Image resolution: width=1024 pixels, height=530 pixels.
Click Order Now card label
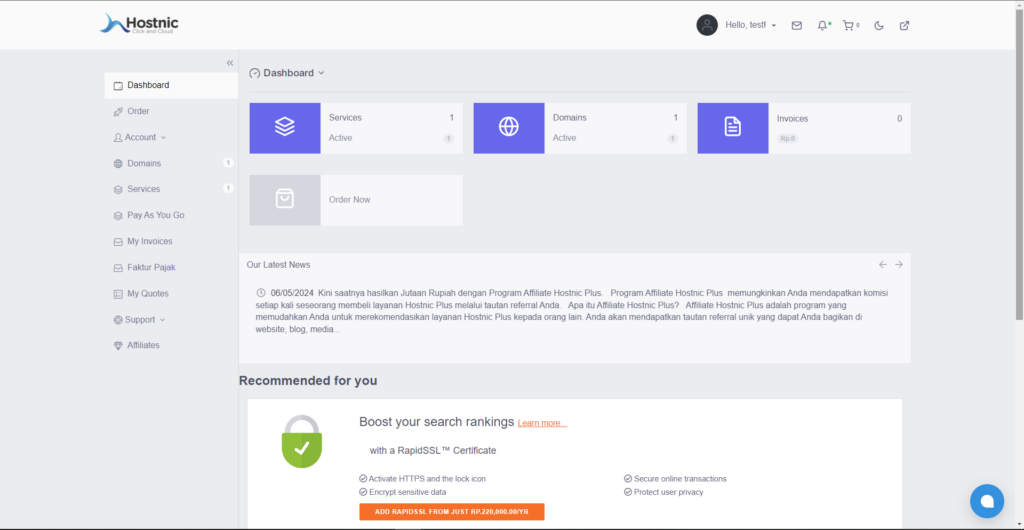[x=349, y=200]
